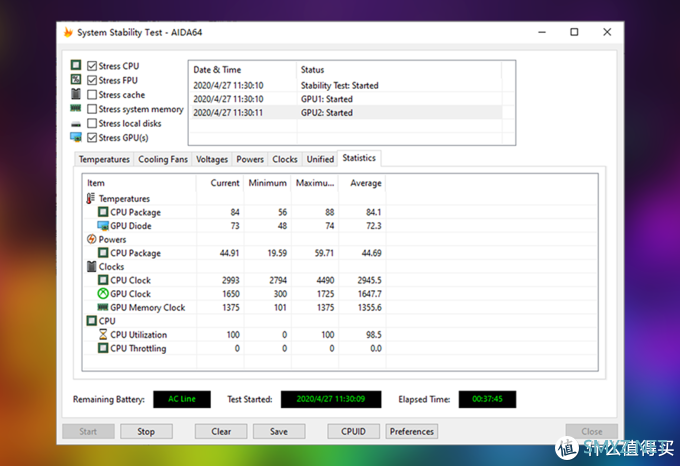Click the Date & Time column header

243,69
